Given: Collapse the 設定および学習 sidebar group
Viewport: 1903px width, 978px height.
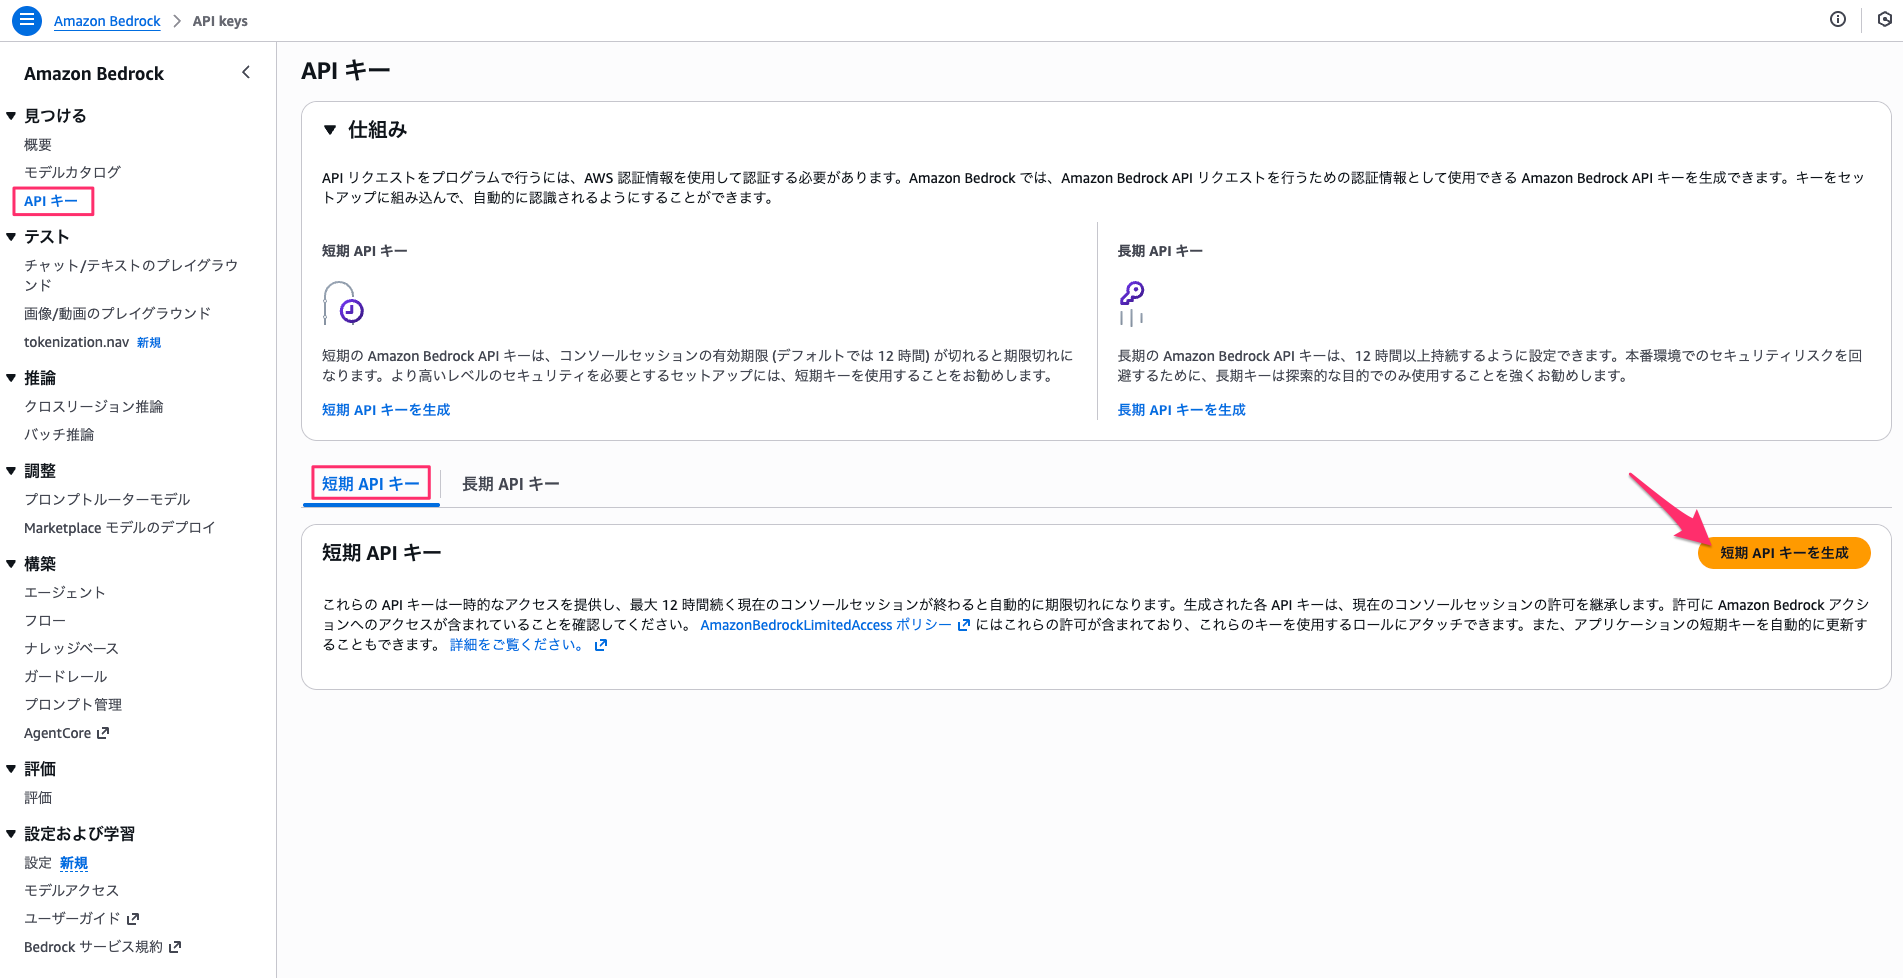Looking at the screenshot, I should click(11, 833).
